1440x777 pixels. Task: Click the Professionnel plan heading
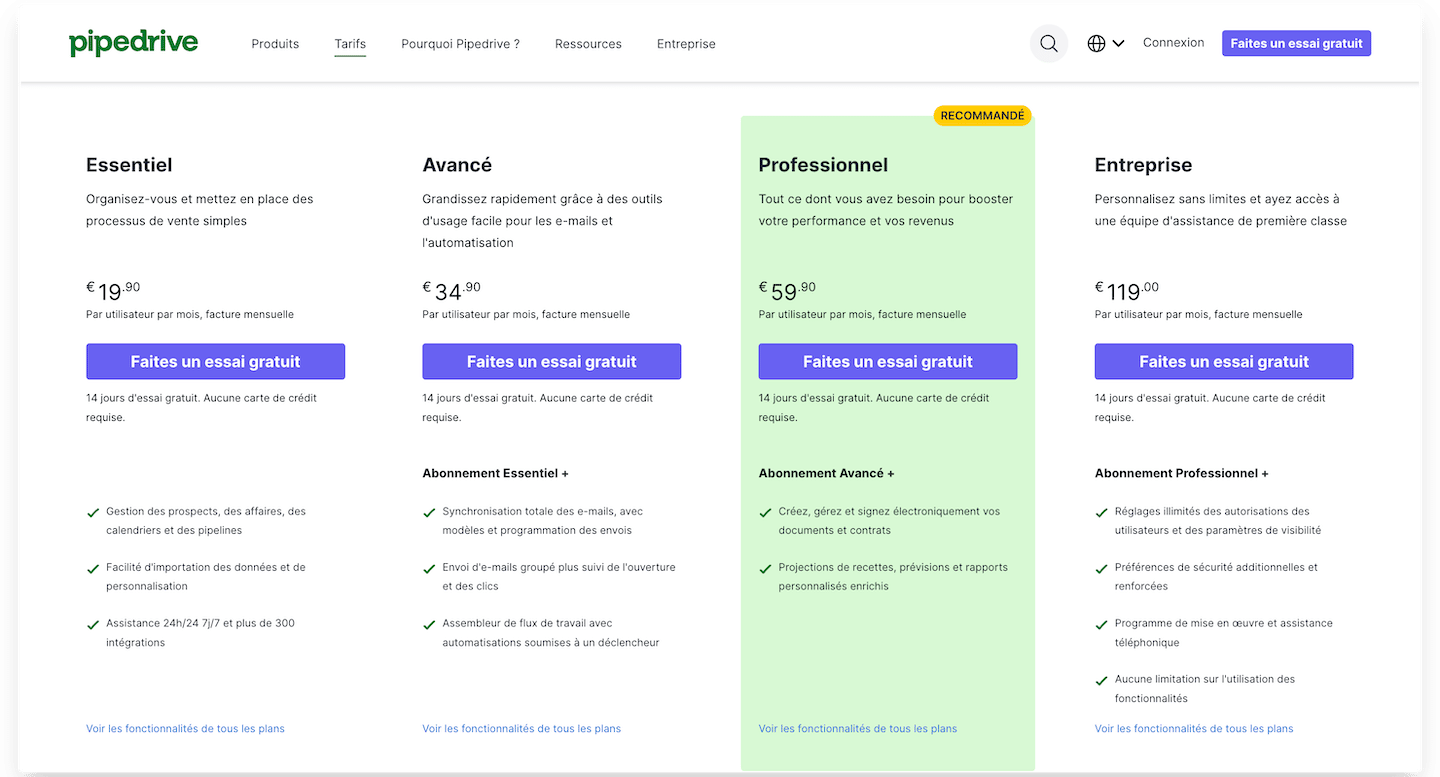[x=823, y=165]
